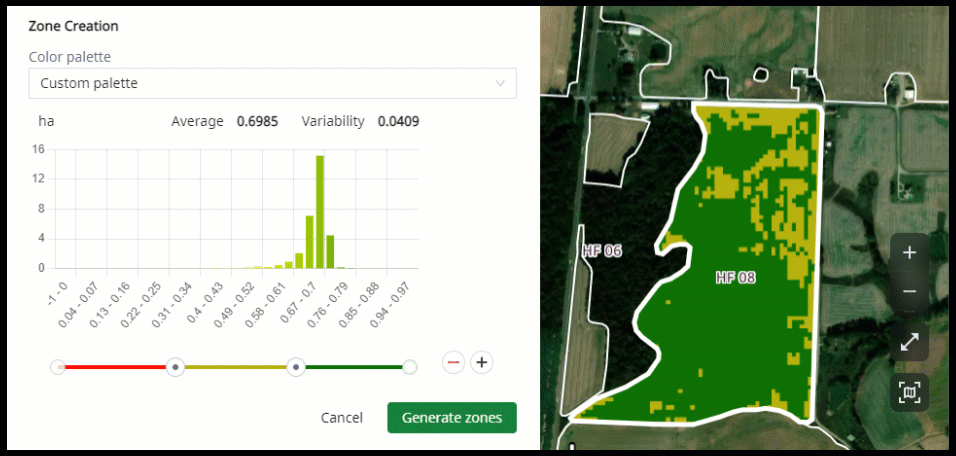Click the yellow-green slider threshold handle
Viewport: 956px width, 456px height.
296,368
